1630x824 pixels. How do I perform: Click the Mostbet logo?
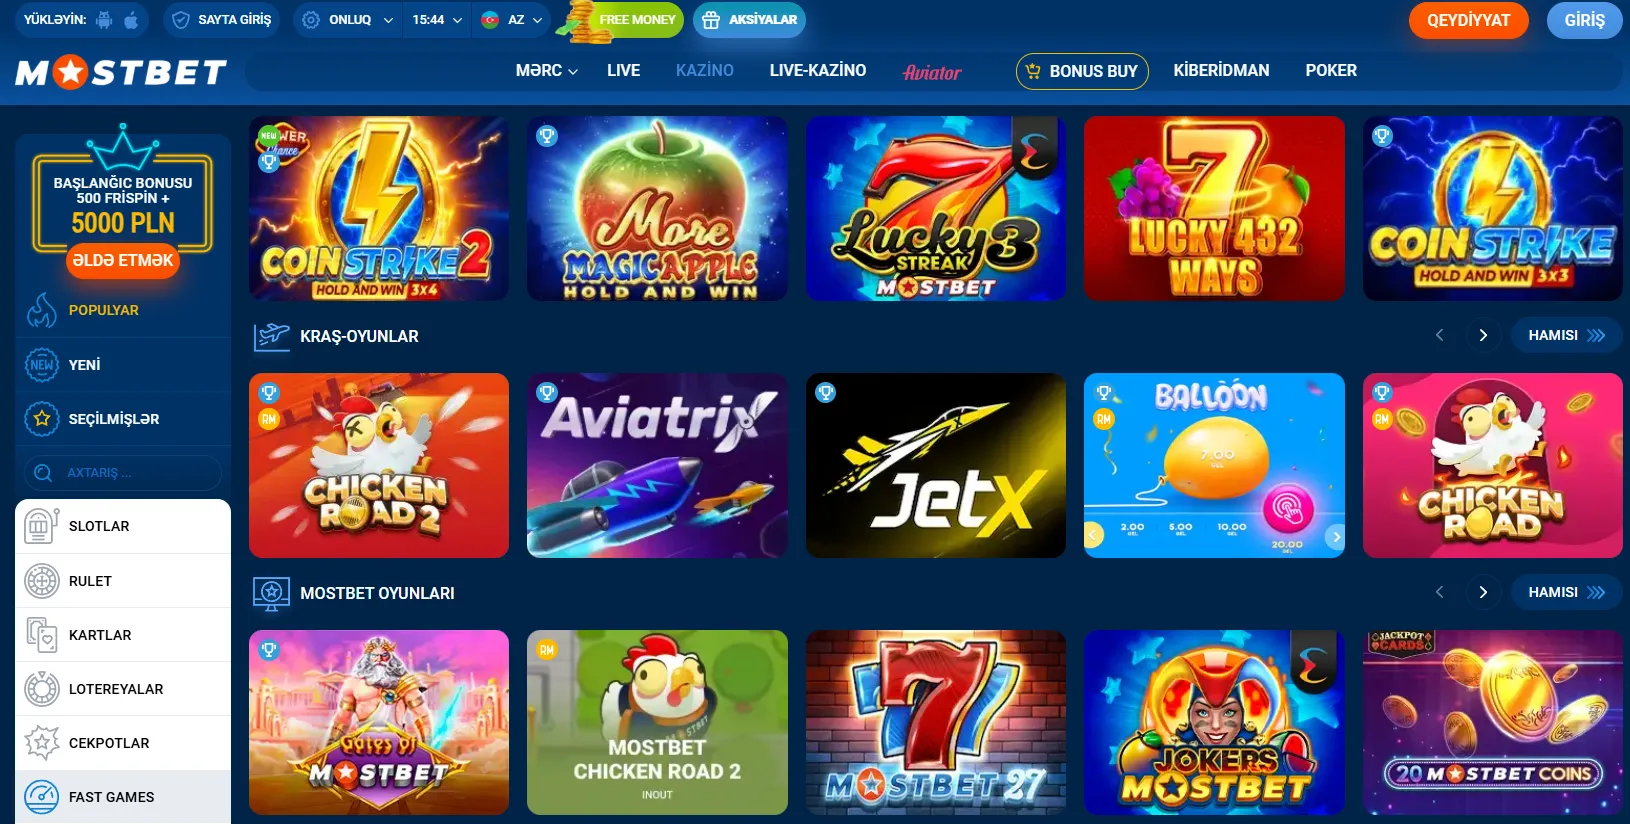(x=121, y=72)
